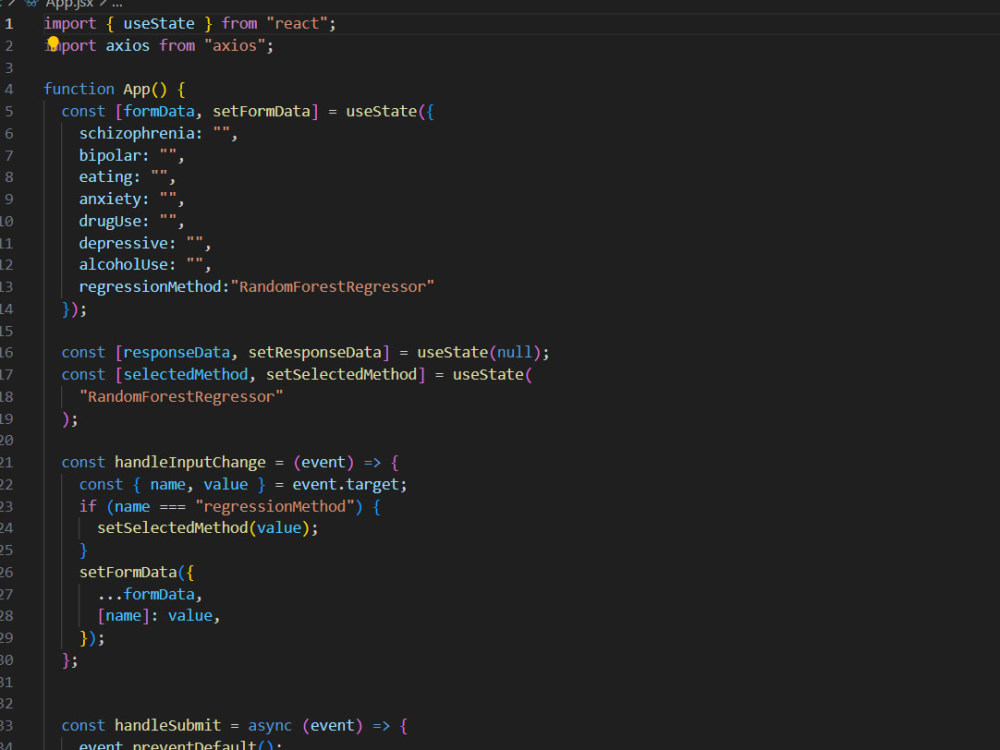Click the "handleSubmit" function name
The width and height of the screenshot is (1000, 750).
[x=168, y=726]
